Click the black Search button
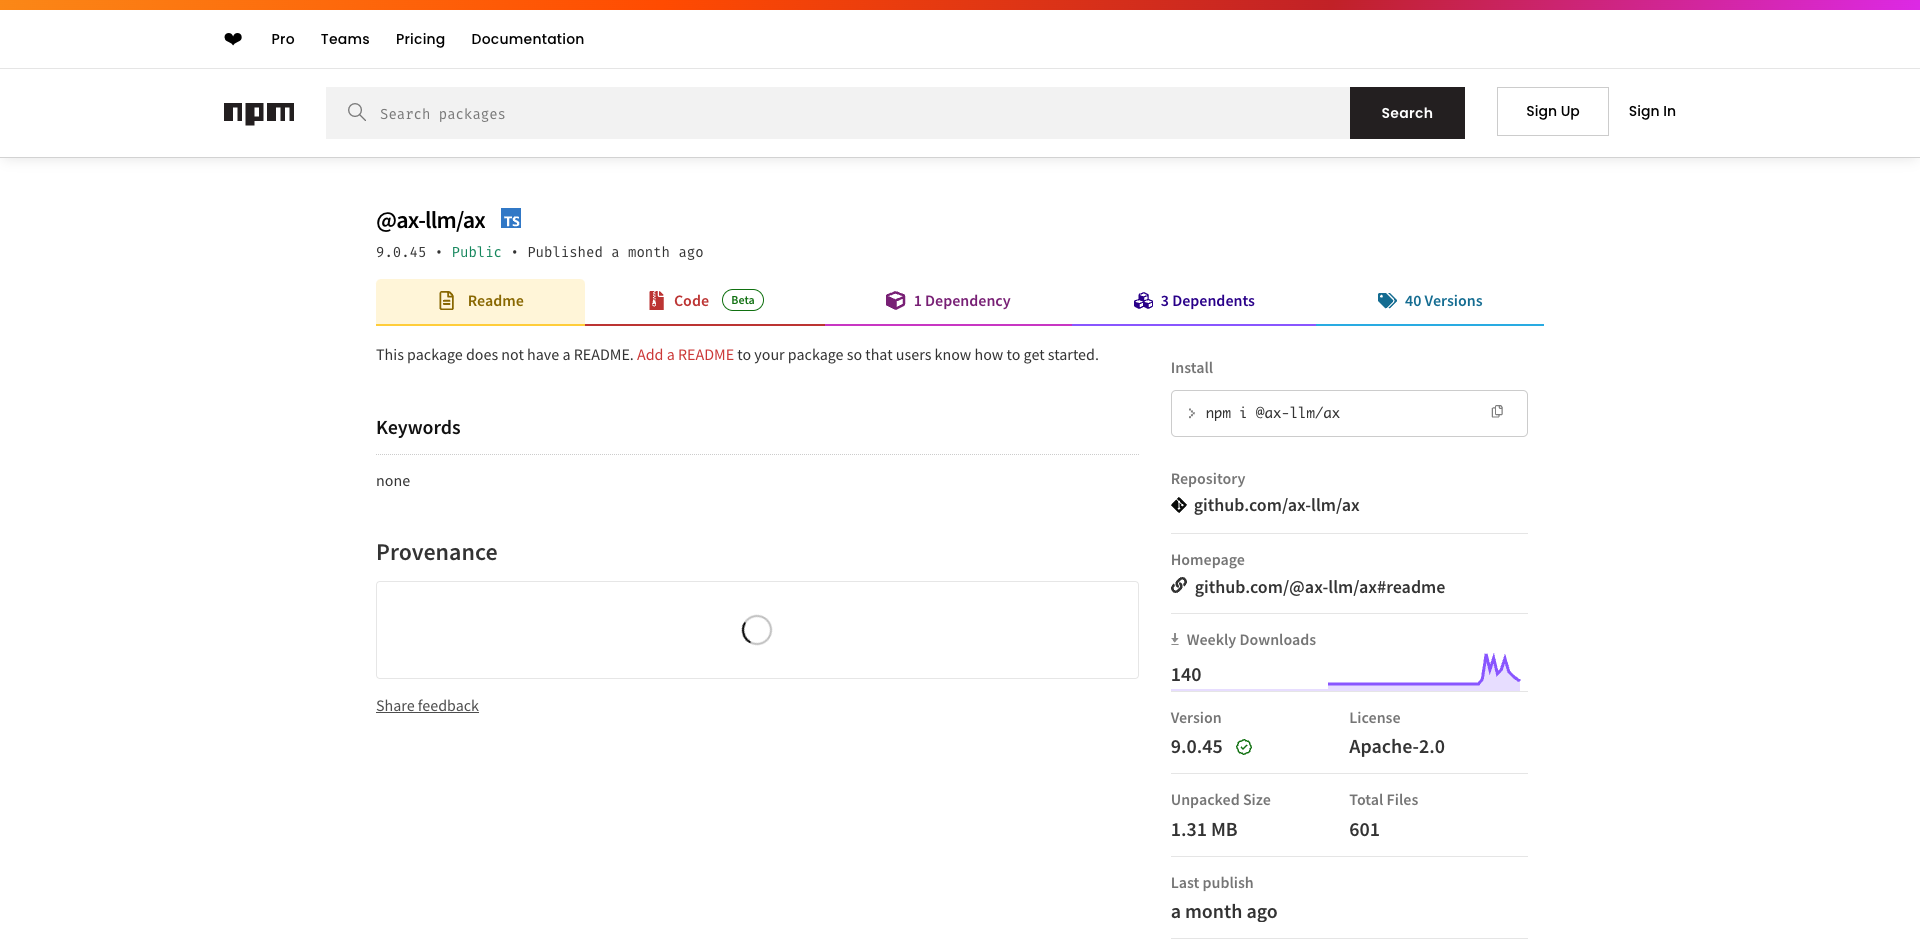 click(x=1407, y=113)
